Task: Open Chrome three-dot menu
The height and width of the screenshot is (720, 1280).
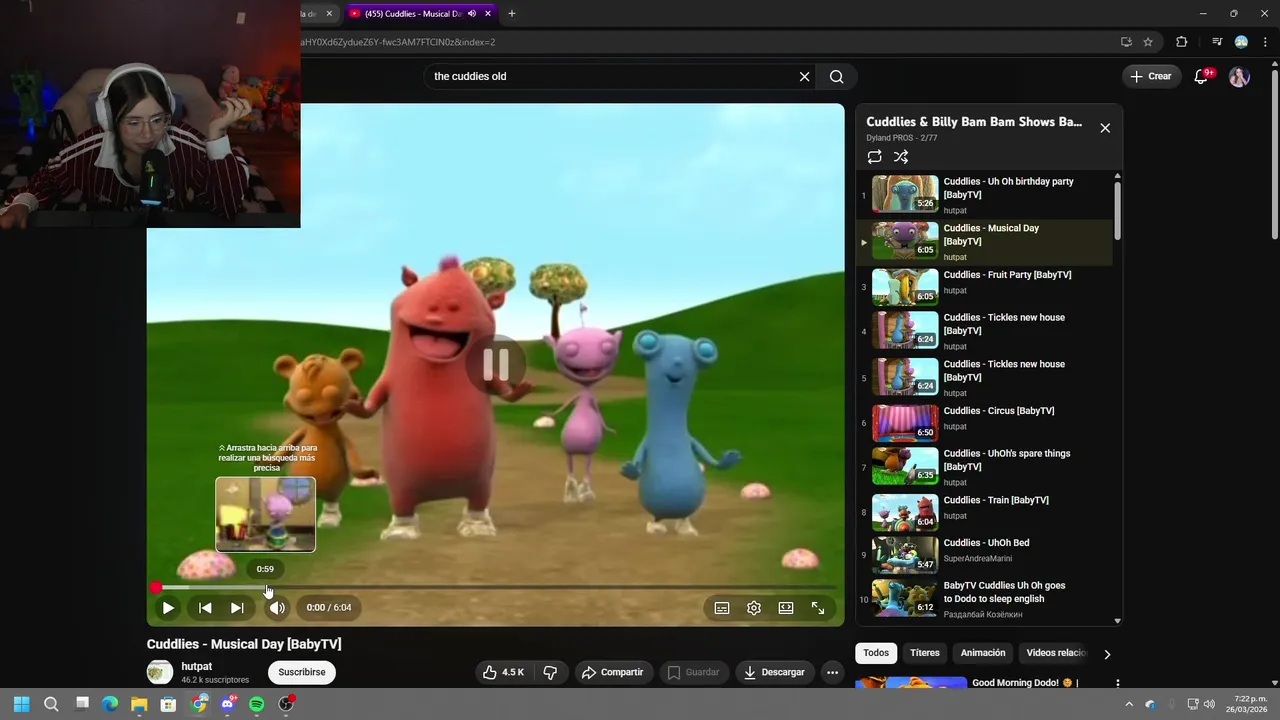Action: [x=1265, y=42]
